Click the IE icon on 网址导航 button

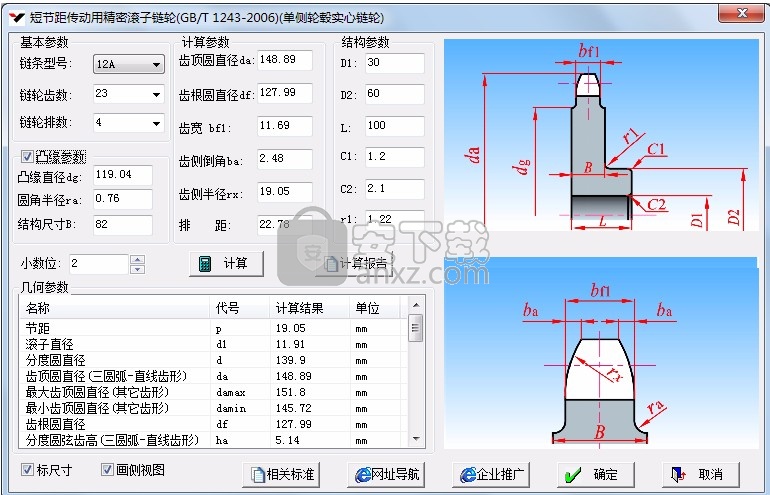(x=363, y=474)
